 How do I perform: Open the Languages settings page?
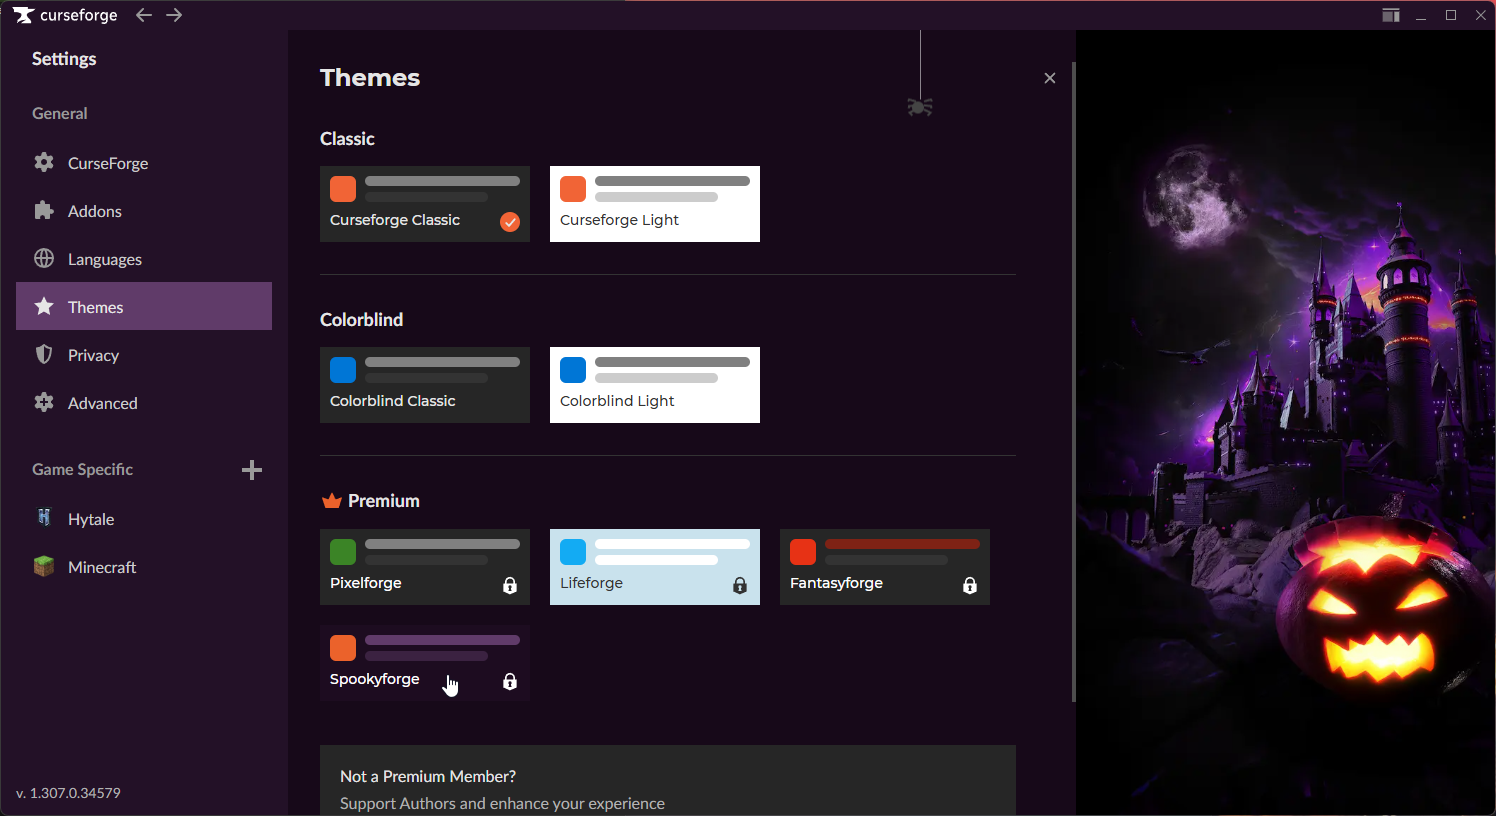click(144, 258)
